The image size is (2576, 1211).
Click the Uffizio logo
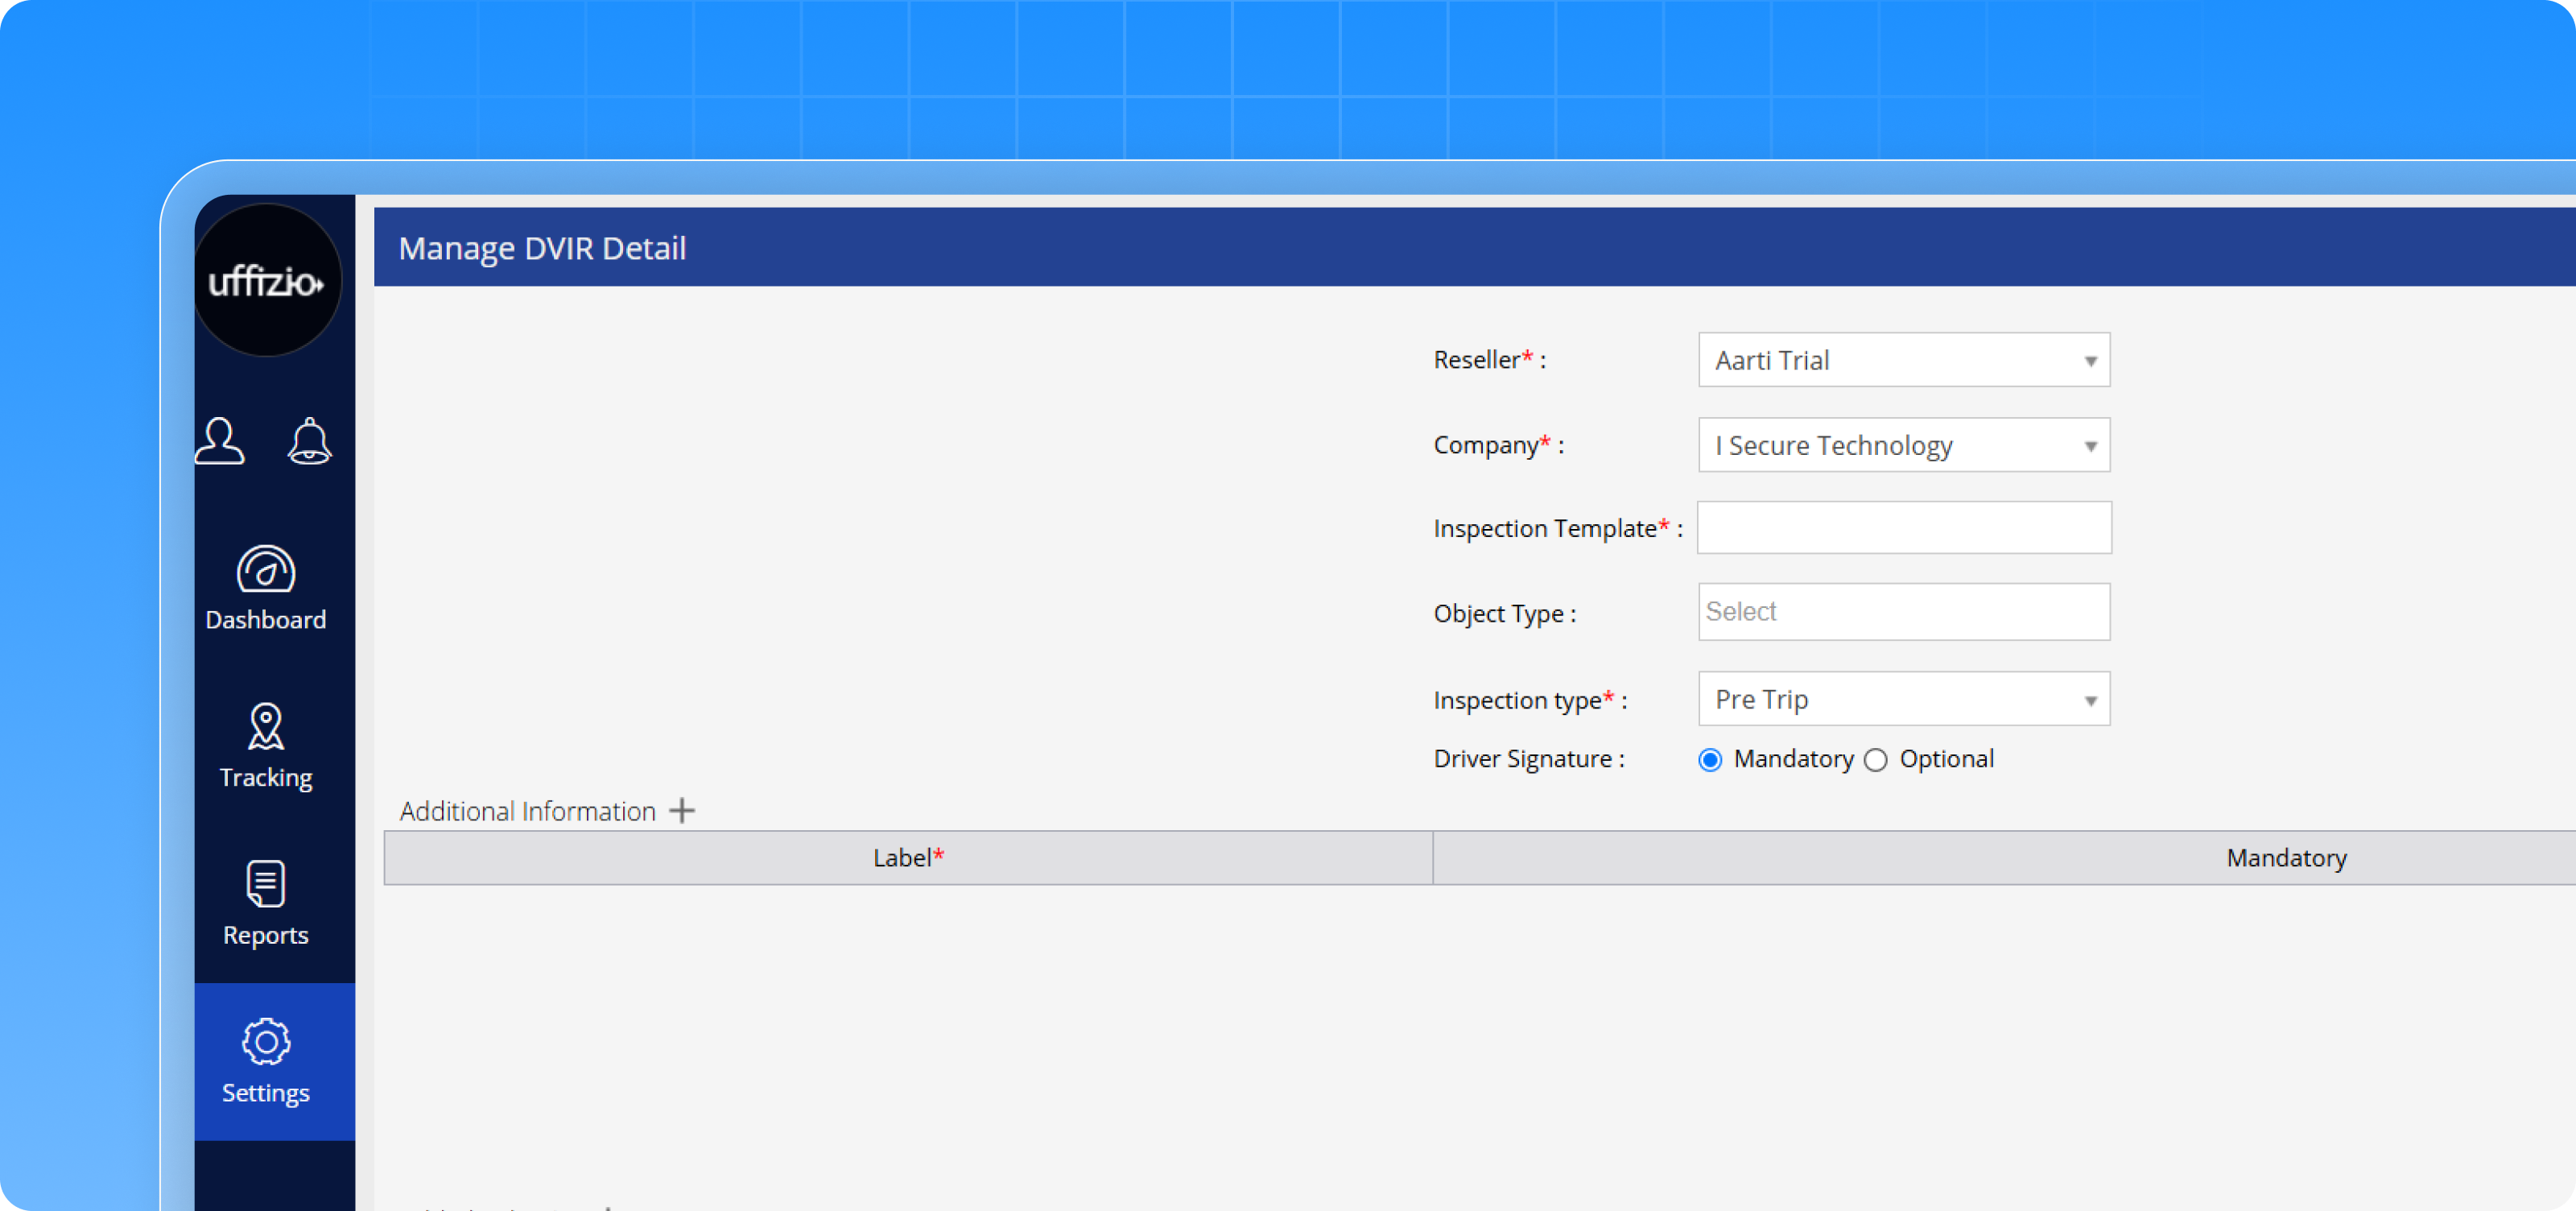268,280
